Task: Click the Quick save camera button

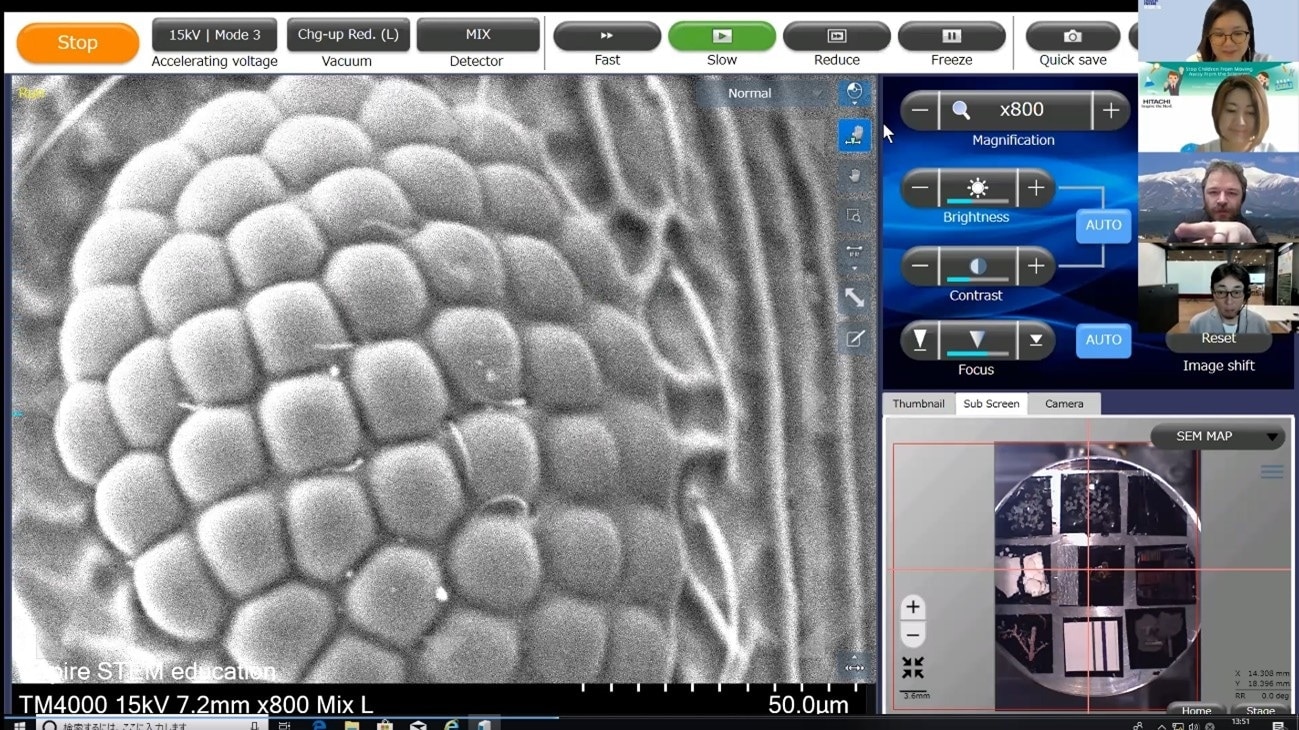Action: click(x=1072, y=36)
